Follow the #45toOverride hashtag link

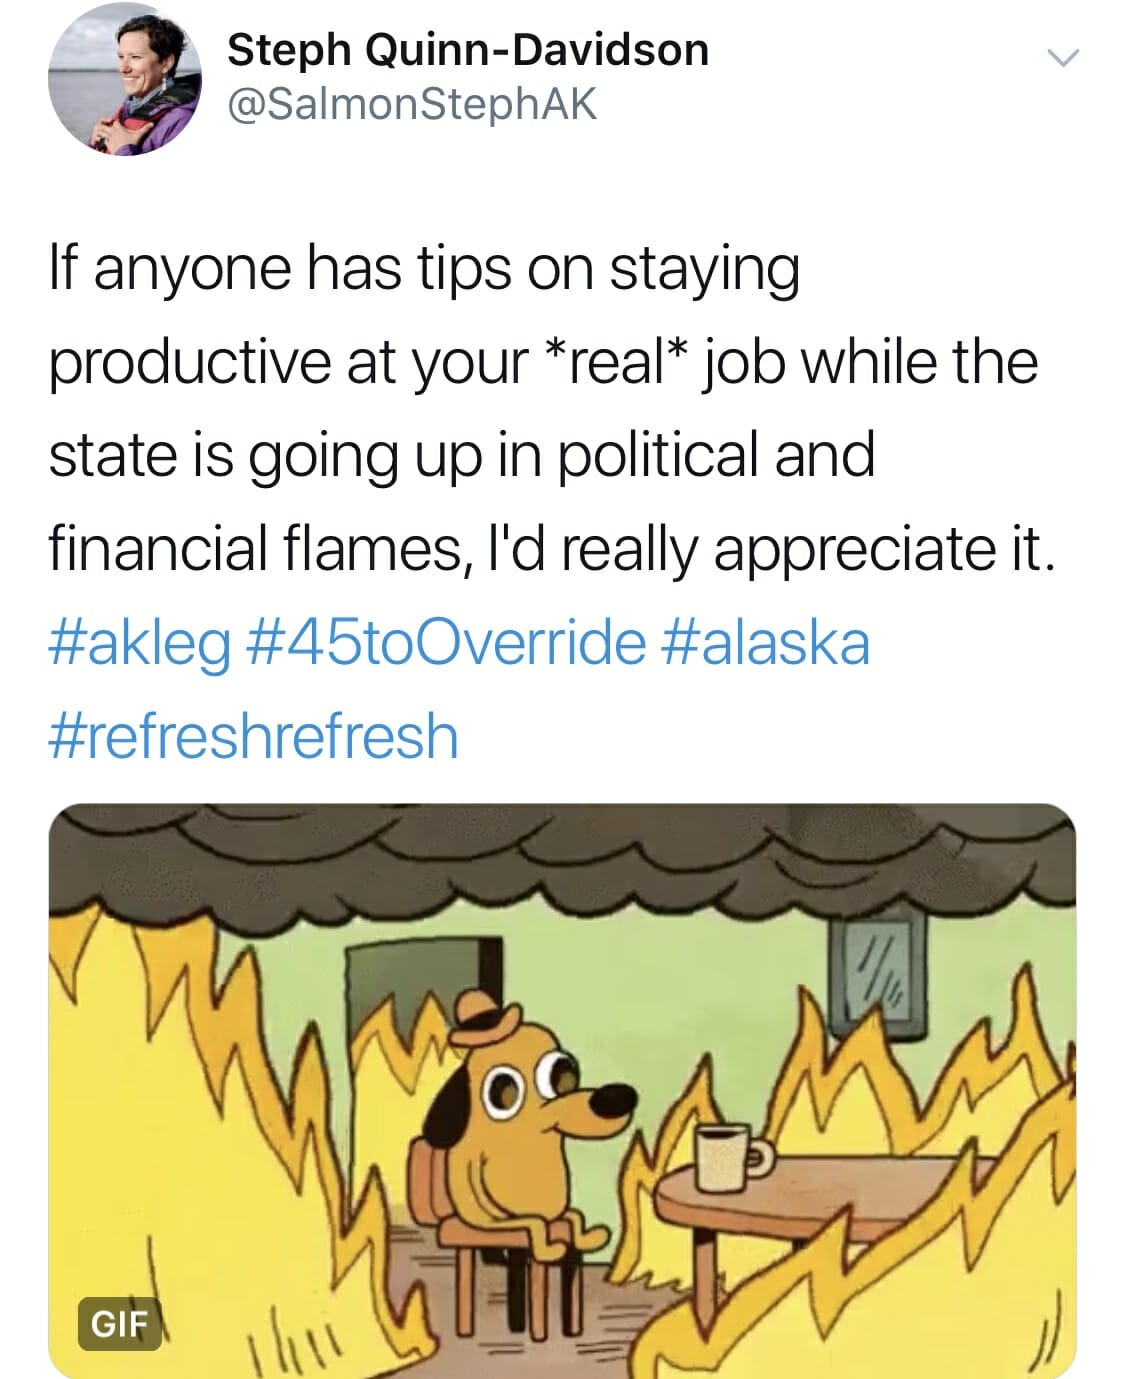point(445,641)
